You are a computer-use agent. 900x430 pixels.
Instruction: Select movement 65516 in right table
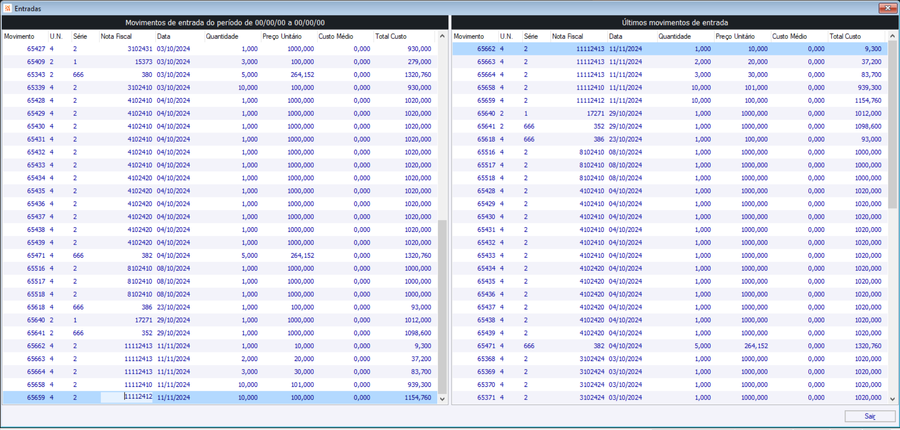[670, 152]
